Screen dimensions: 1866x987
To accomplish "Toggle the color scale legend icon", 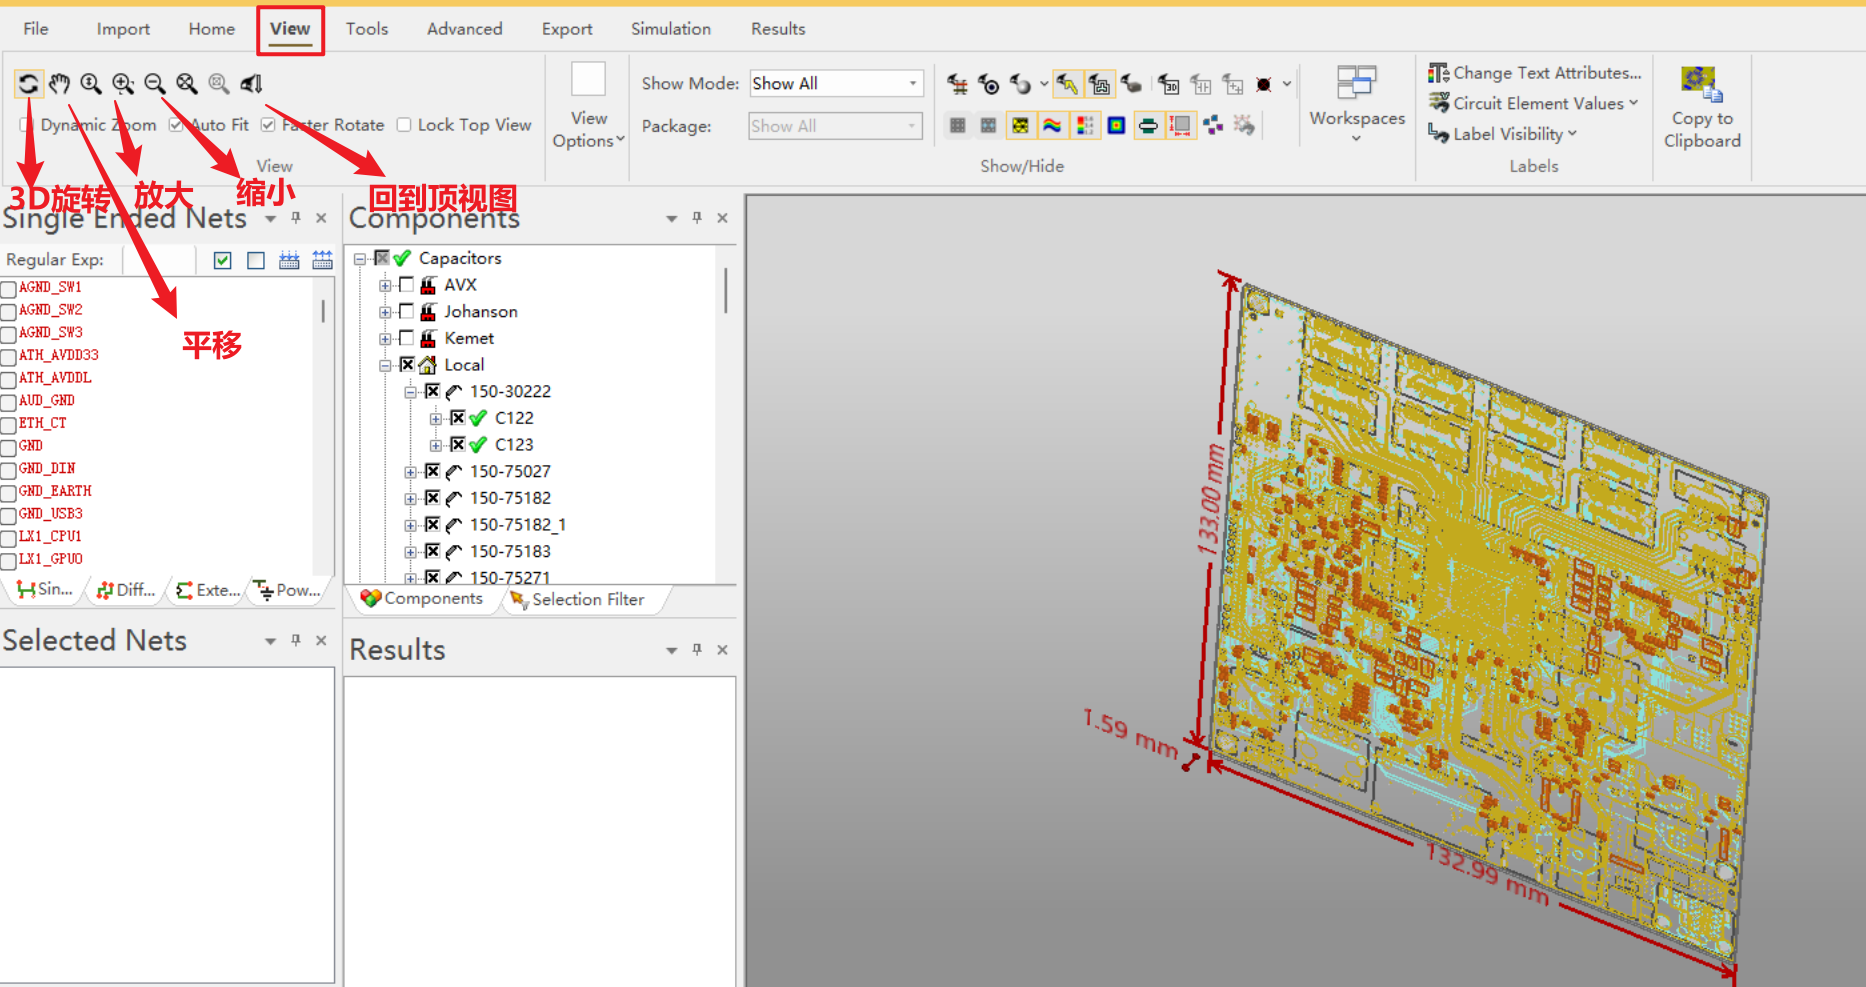I will pyautogui.click(x=1084, y=125).
